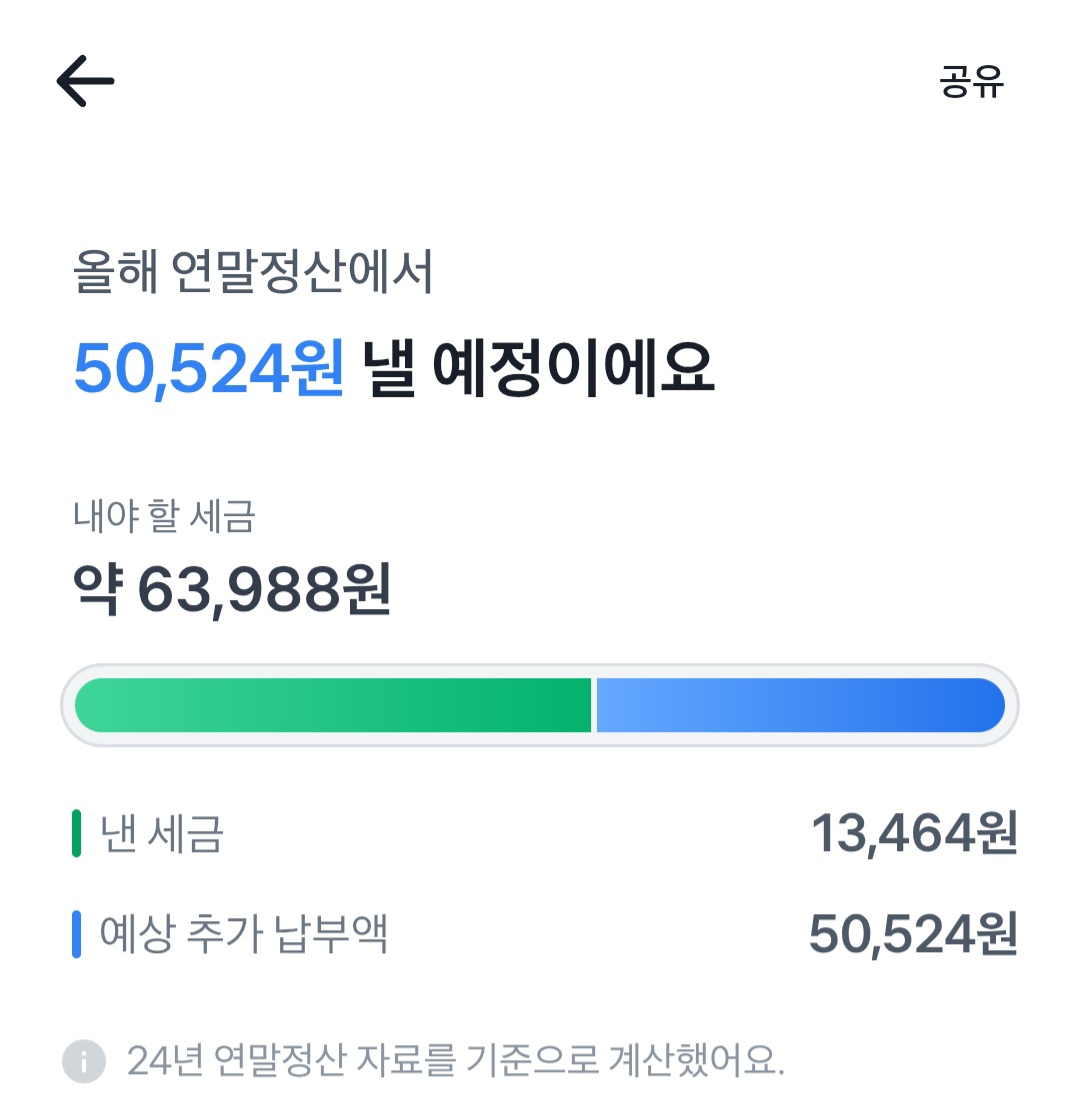Click the blue additional-payment bar segment

click(800, 705)
